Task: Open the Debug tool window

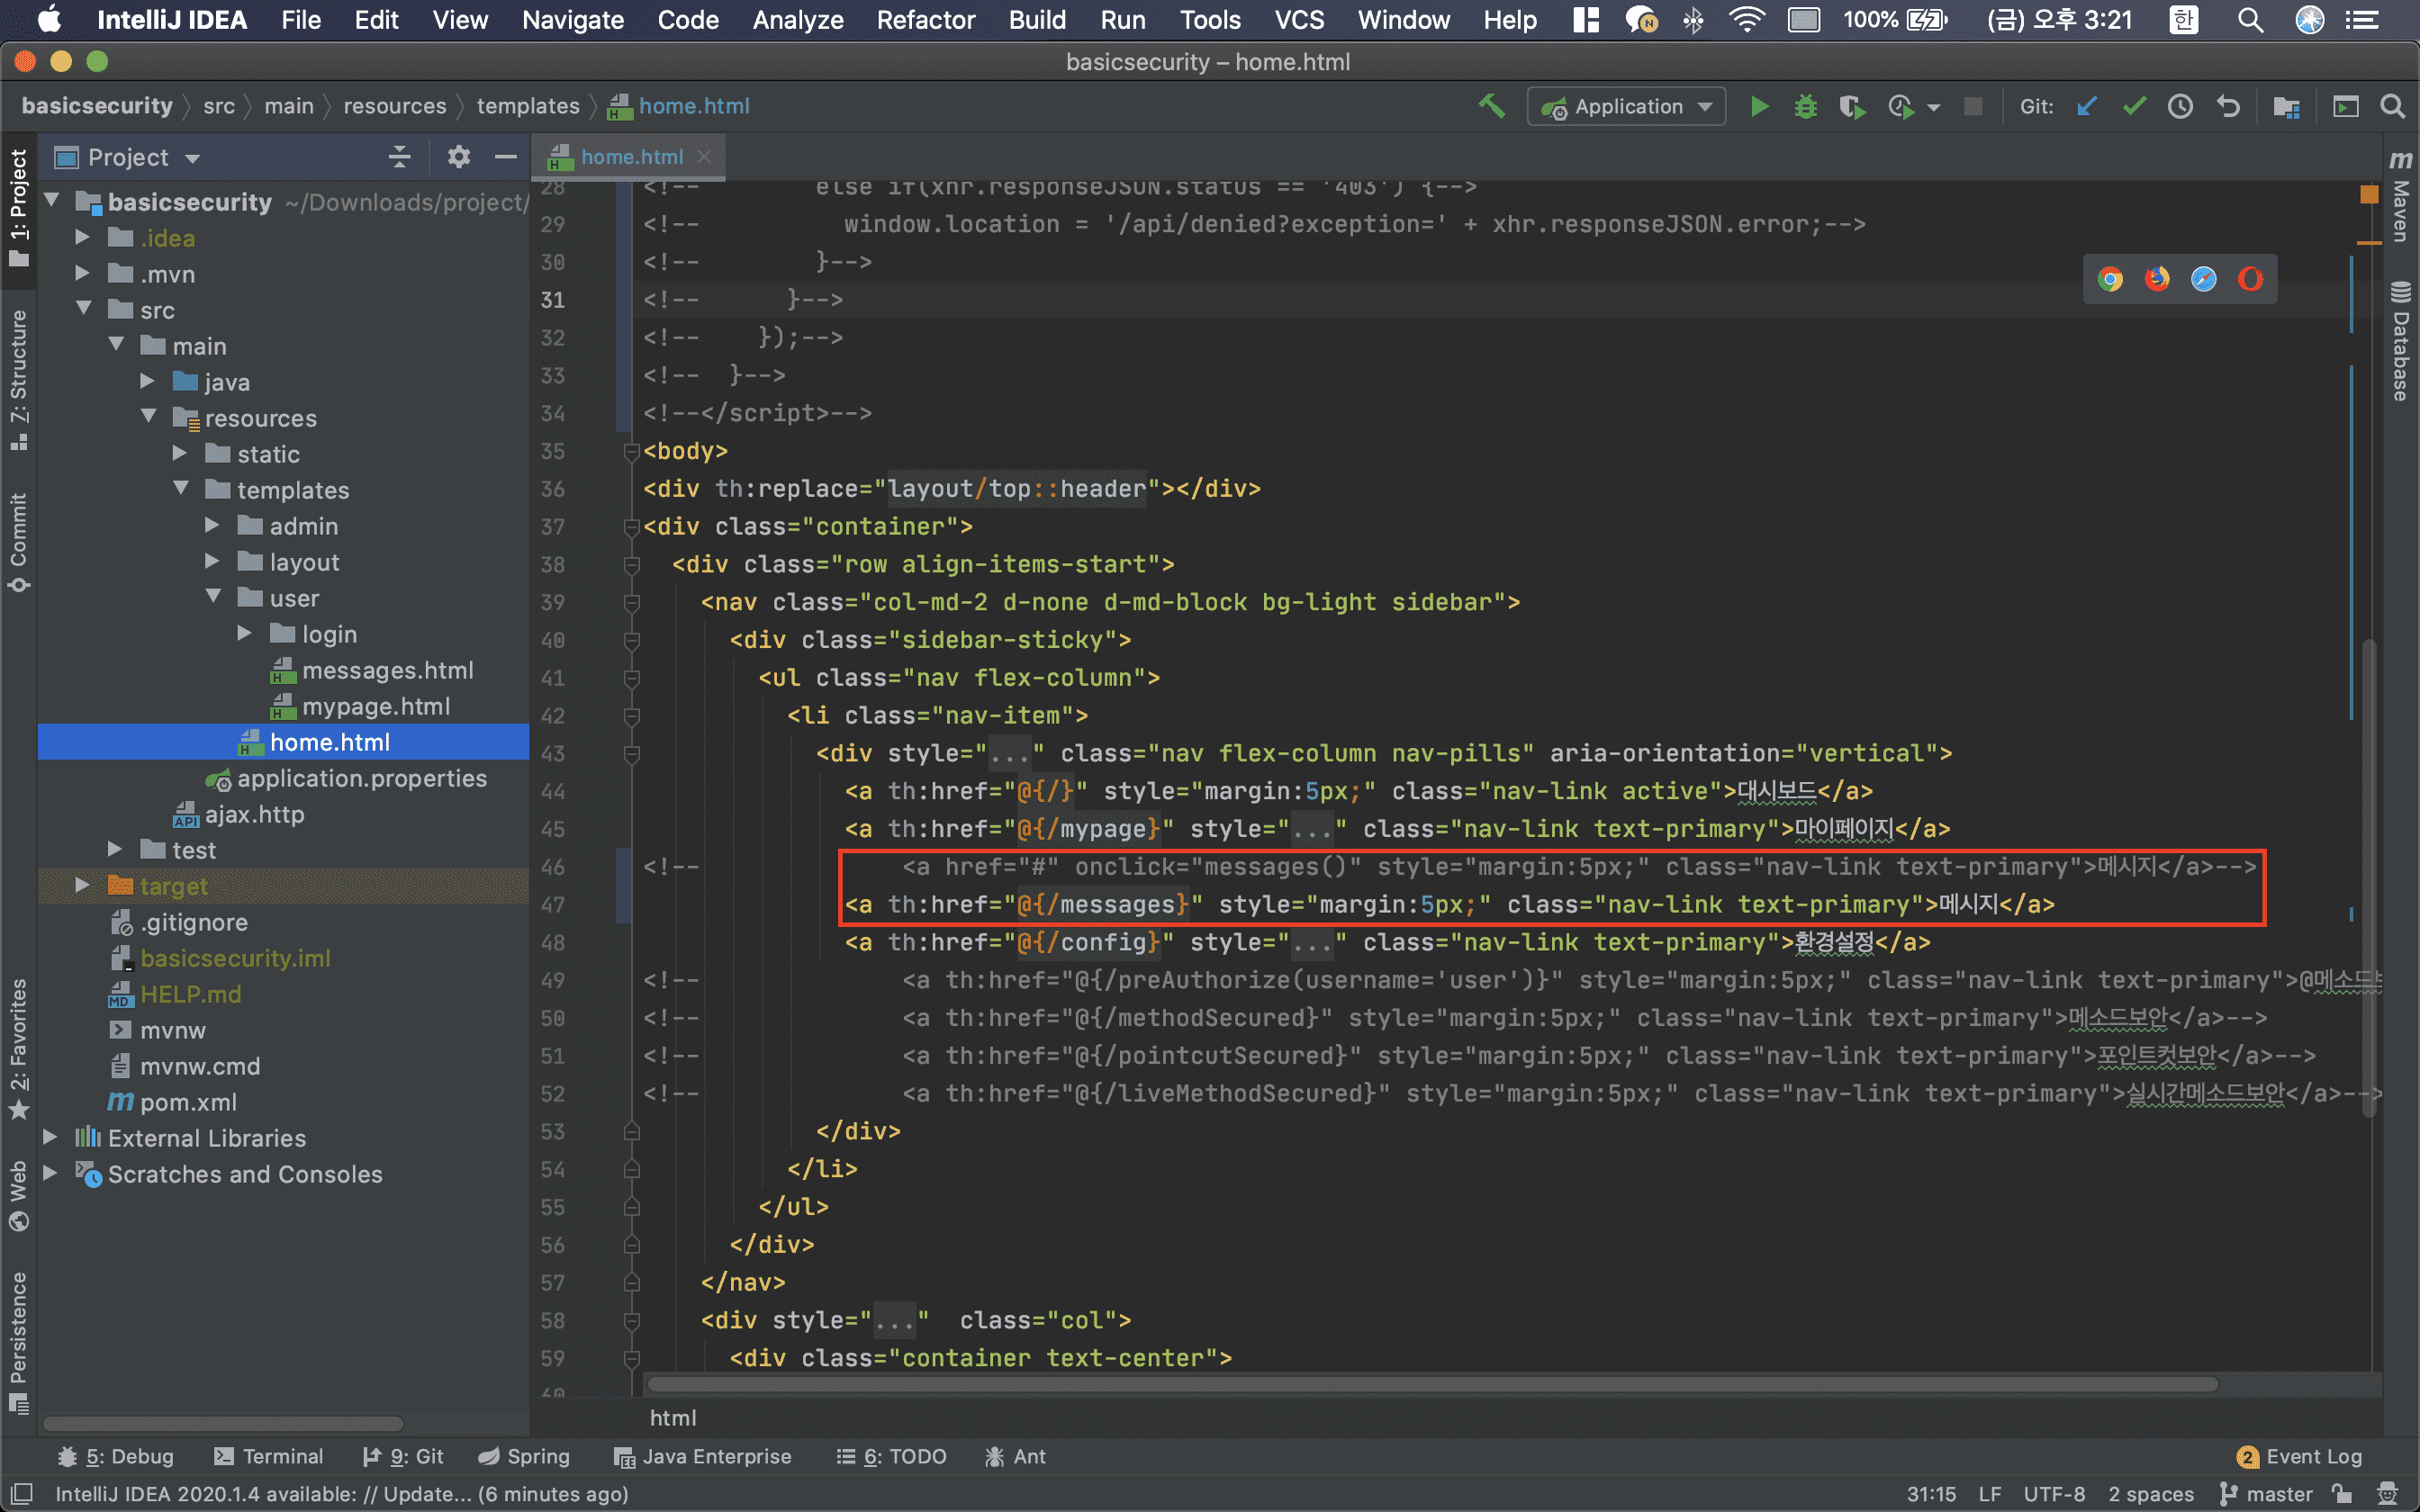Action: point(116,1456)
